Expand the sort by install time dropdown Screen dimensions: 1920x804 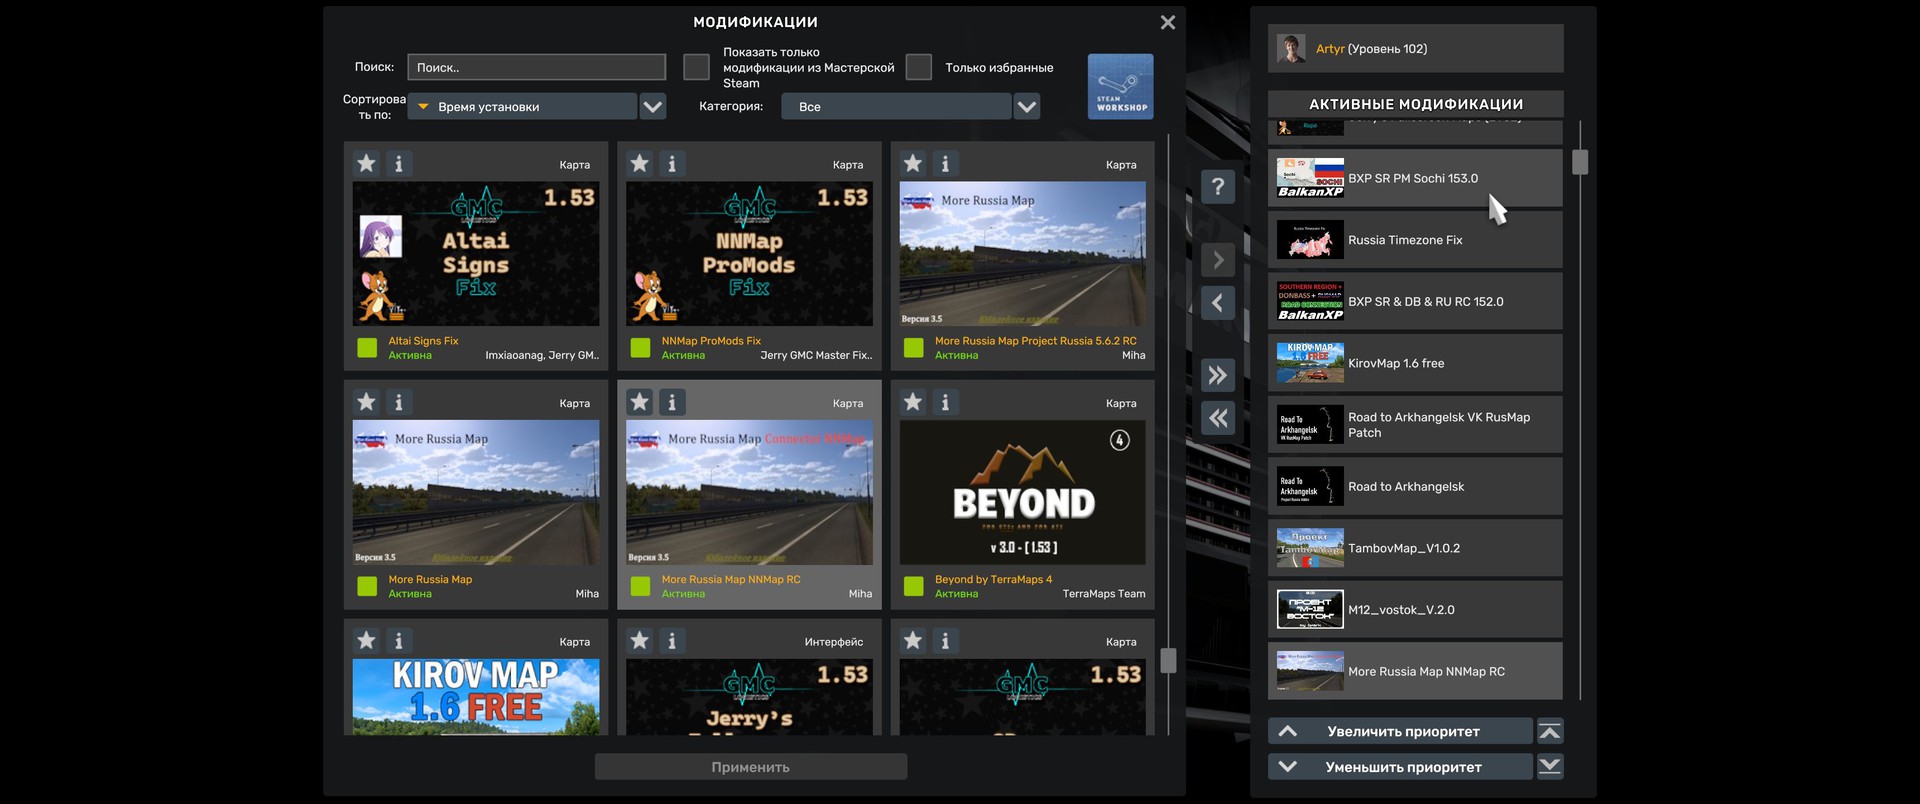coord(652,106)
